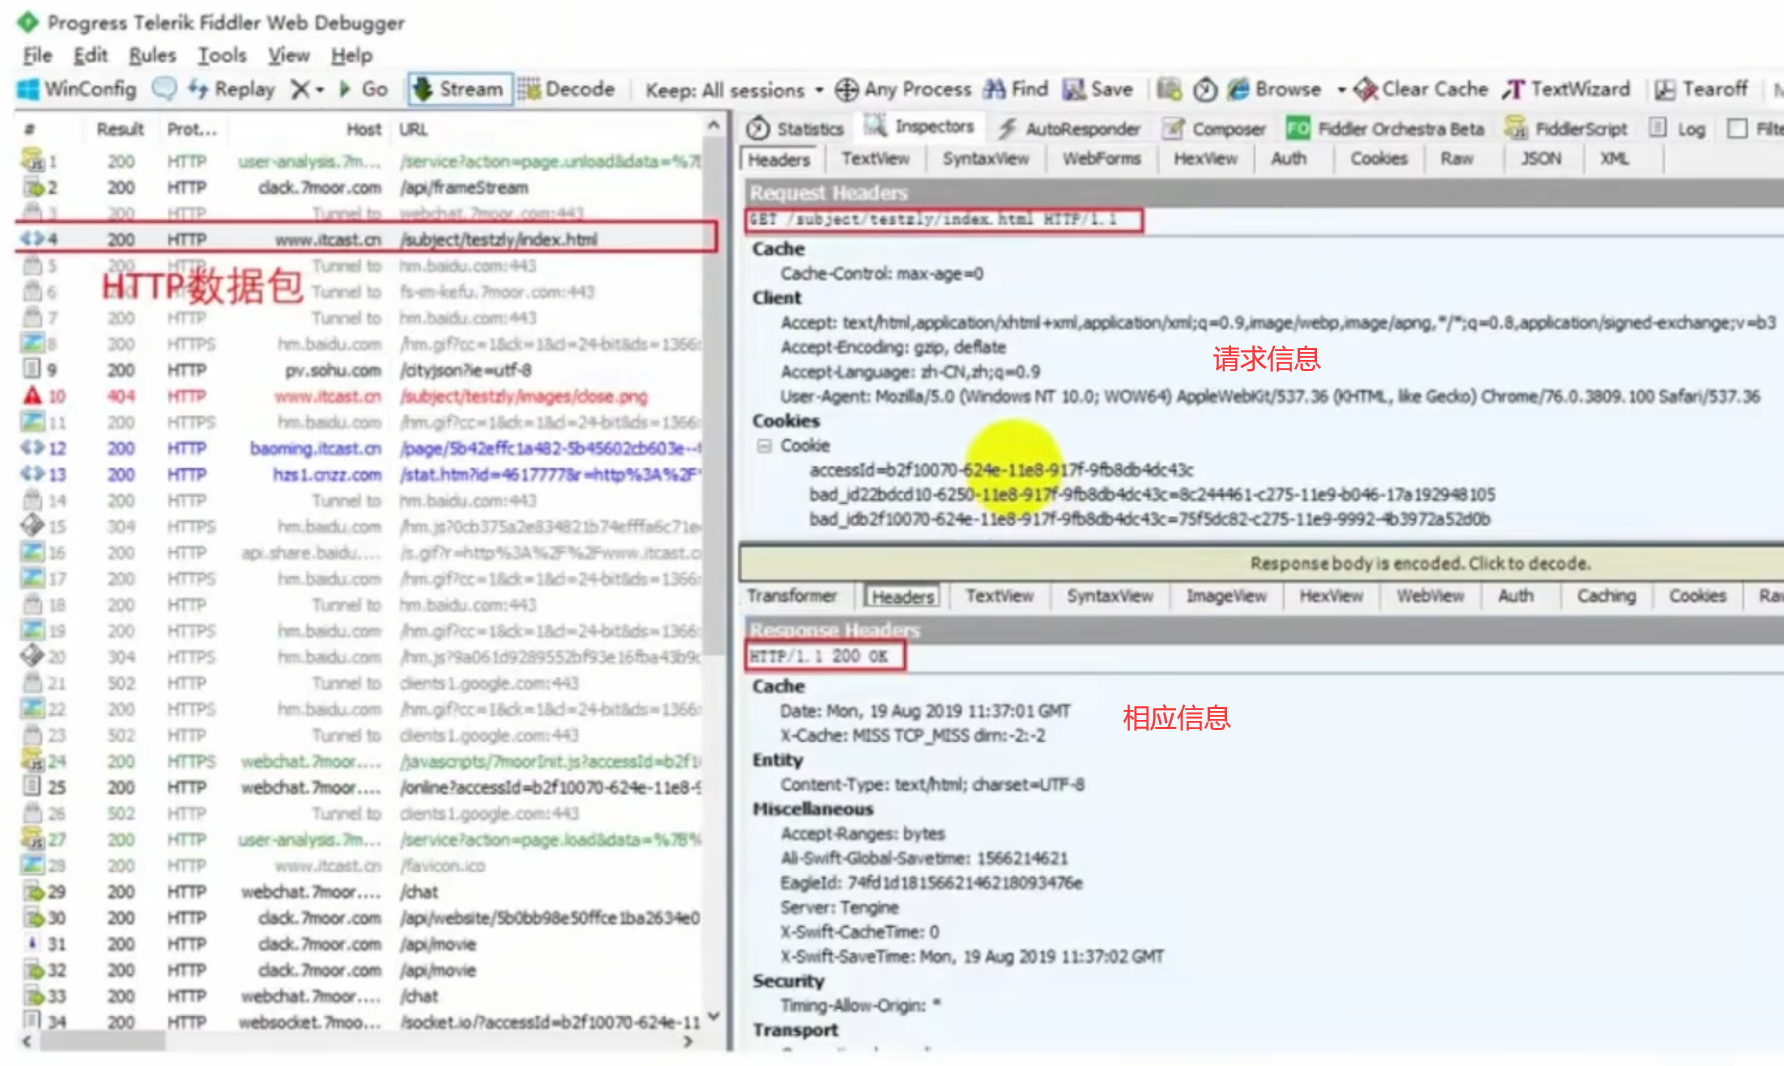Click the comment bubble toolbar icon
The image size is (1784, 1066).
(x=164, y=89)
